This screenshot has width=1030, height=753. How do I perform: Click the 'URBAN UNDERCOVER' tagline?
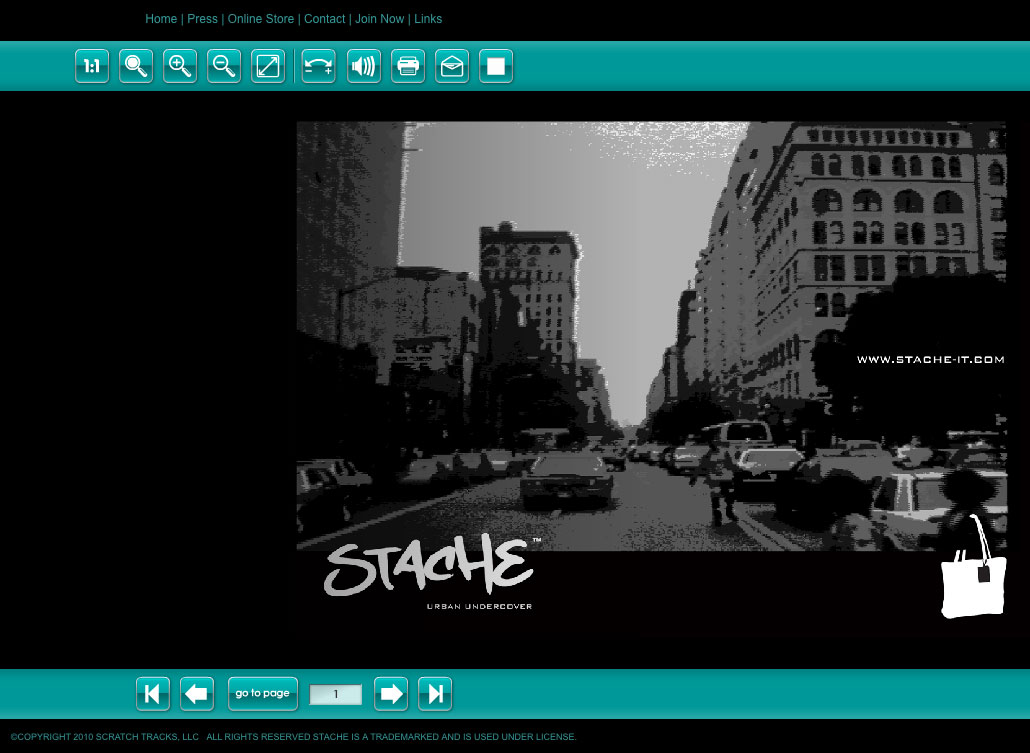click(x=480, y=606)
